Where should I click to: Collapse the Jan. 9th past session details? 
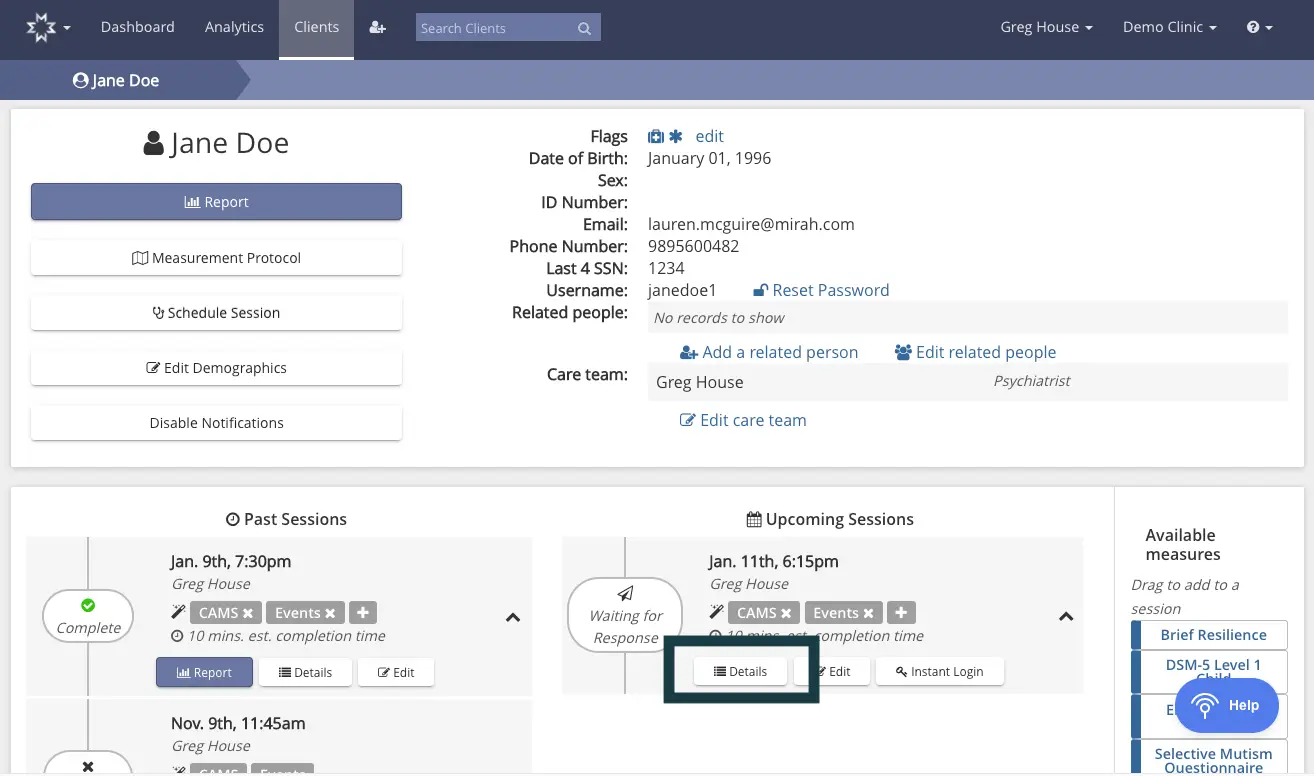click(x=513, y=617)
